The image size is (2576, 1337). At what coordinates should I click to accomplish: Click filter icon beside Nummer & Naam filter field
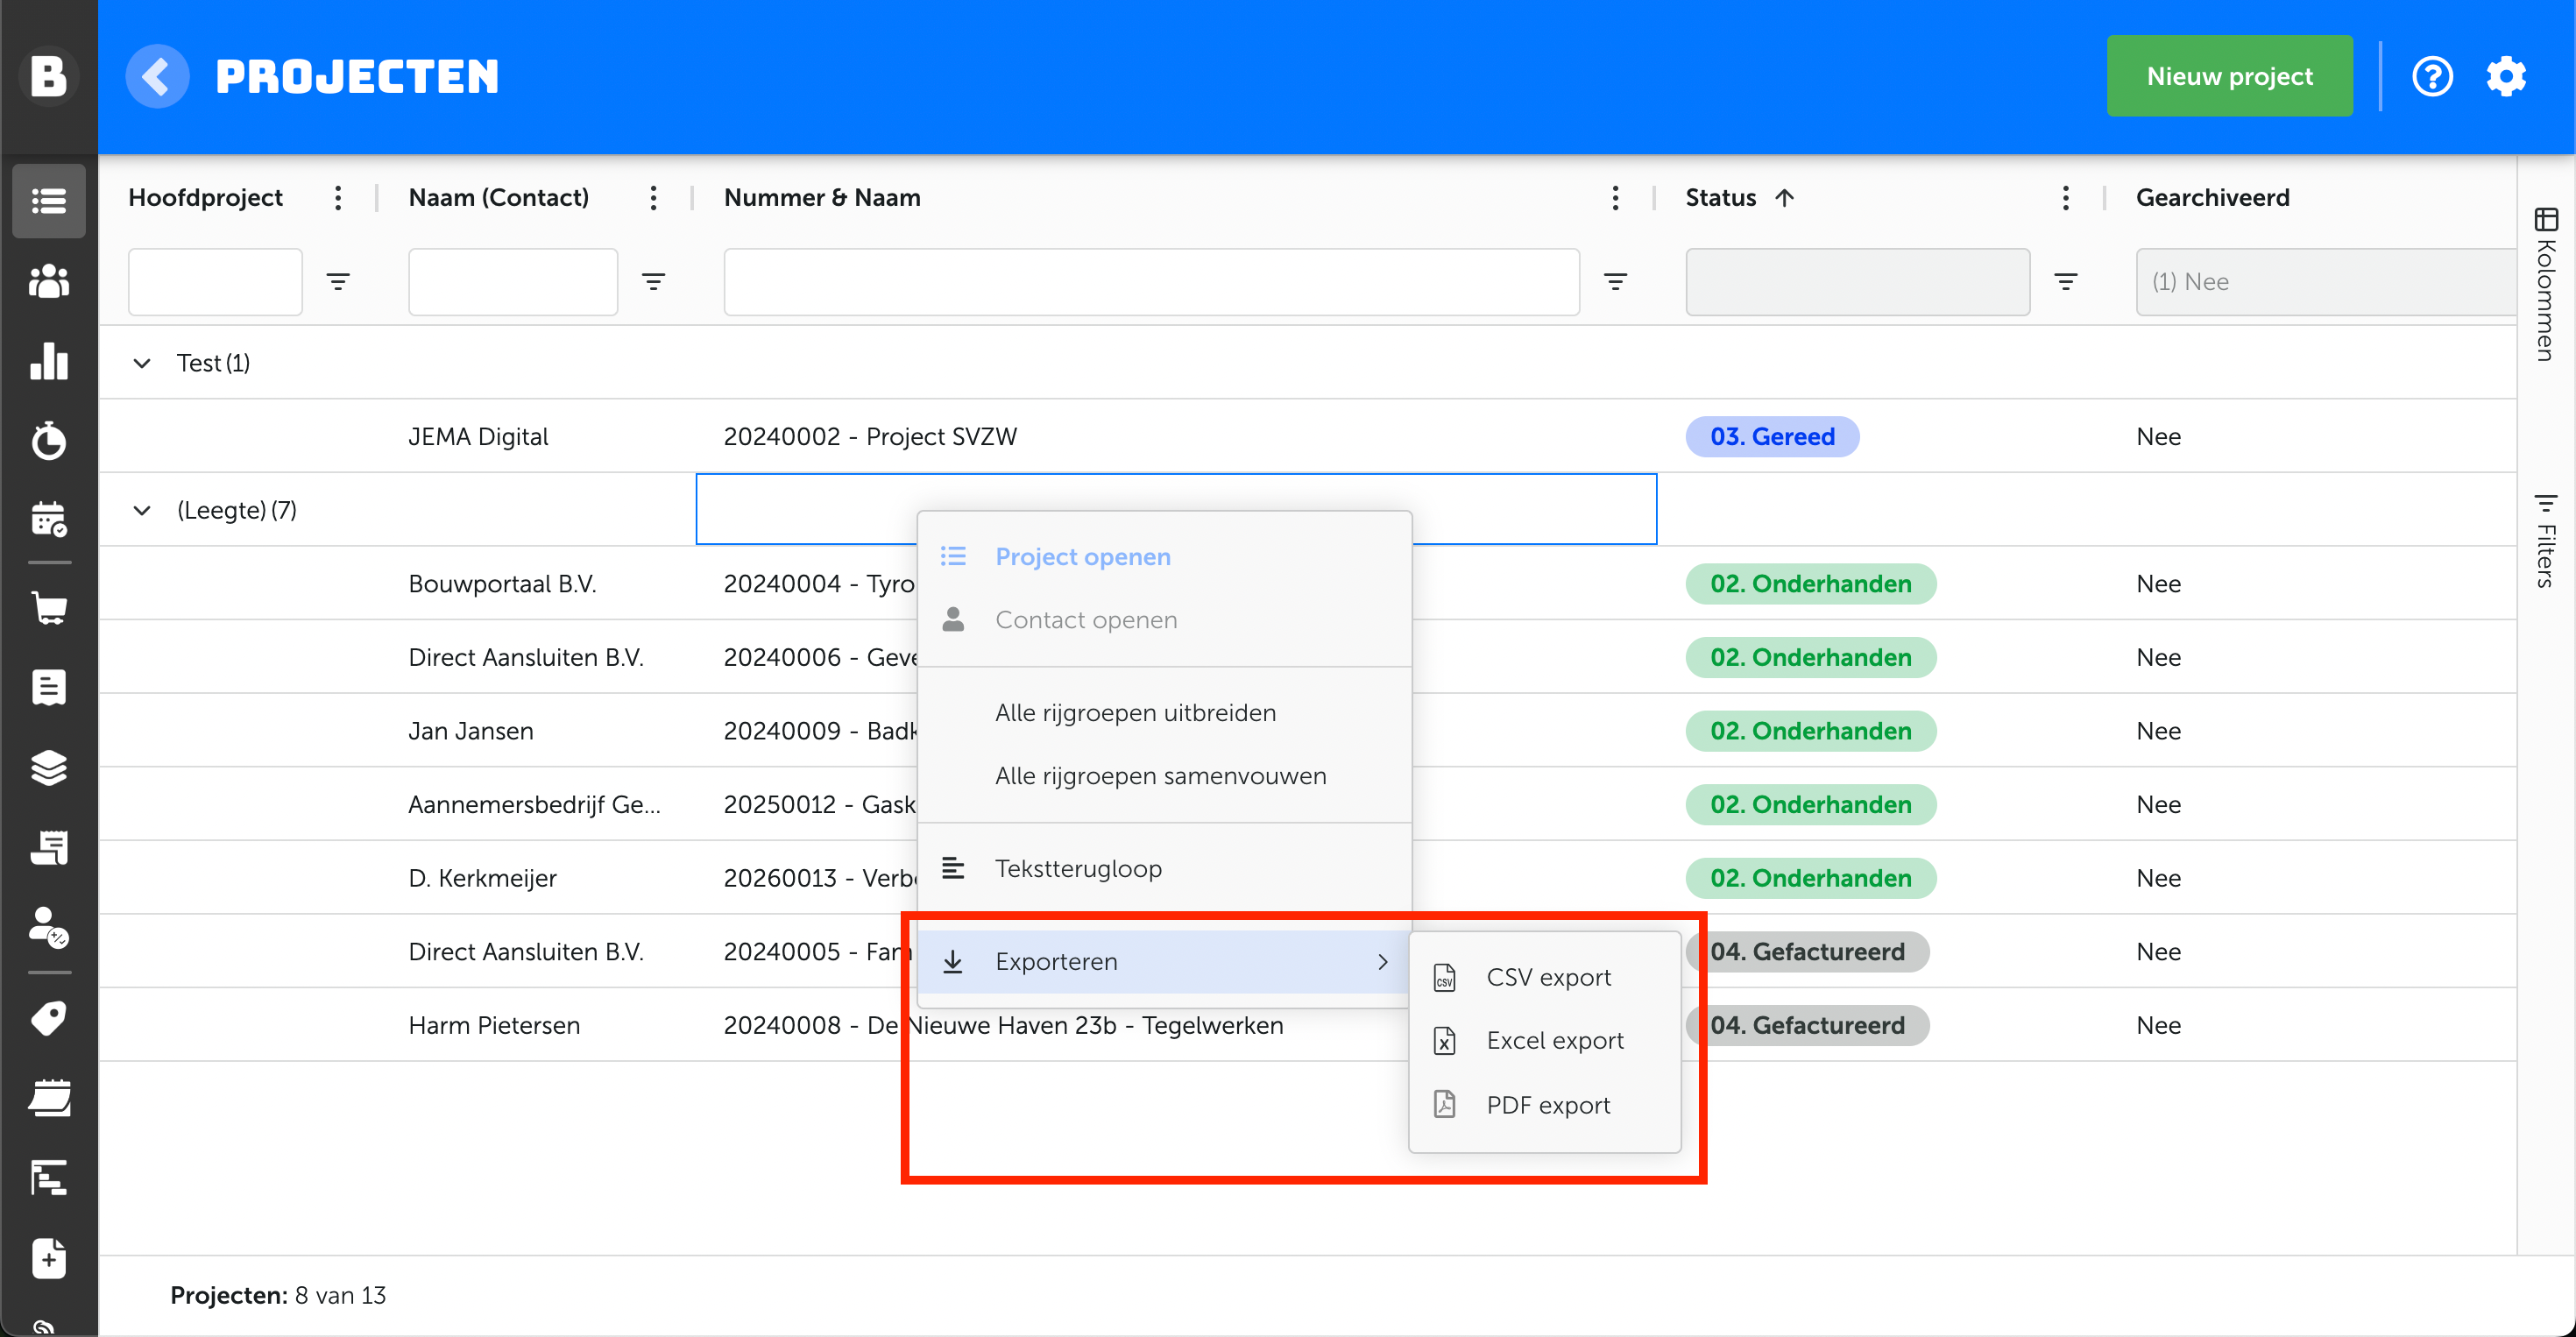point(1615,282)
